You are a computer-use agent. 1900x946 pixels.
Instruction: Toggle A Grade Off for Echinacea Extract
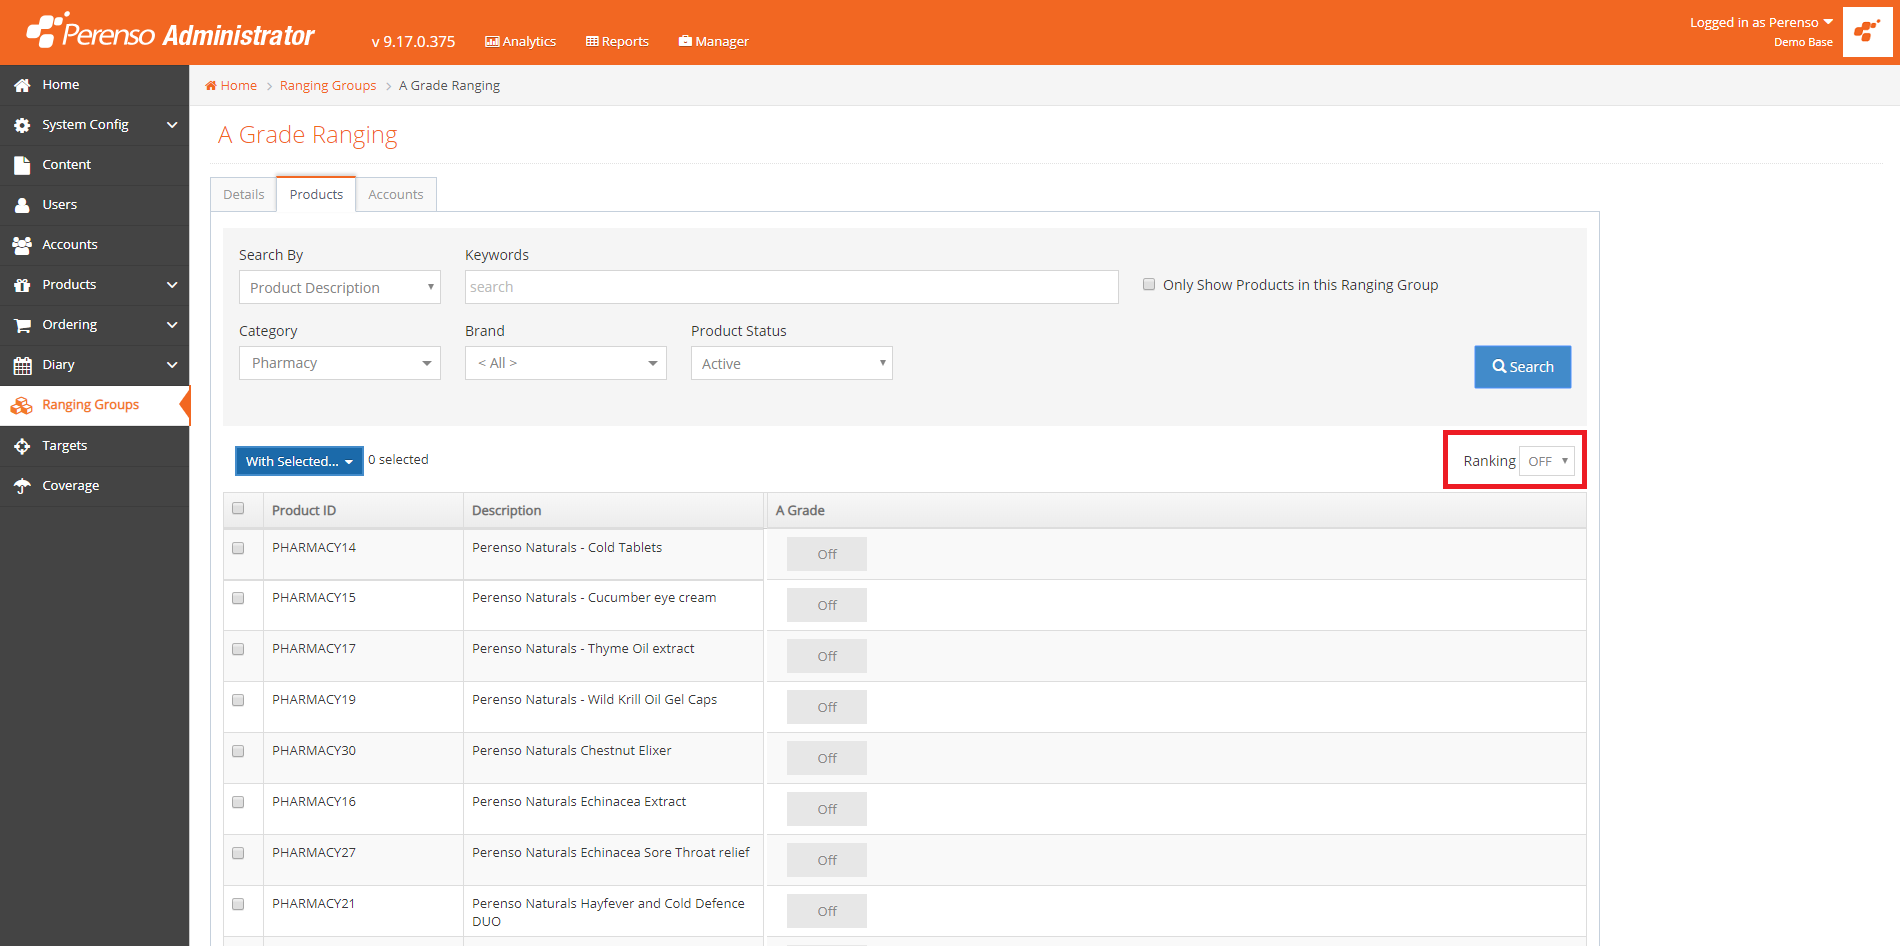click(x=827, y=809)
